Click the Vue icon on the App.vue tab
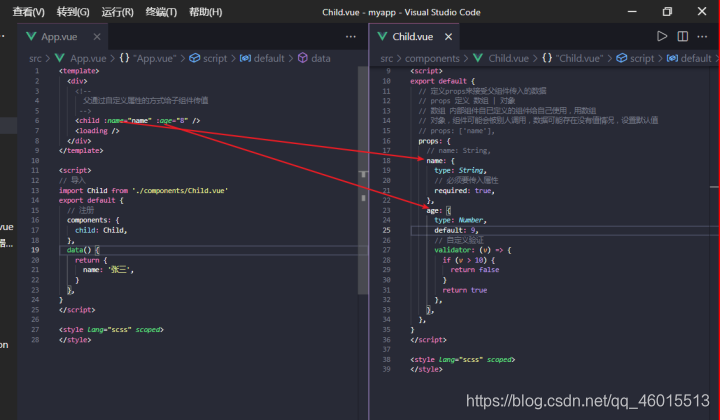Image resolution: width=720 pixels, height=420 pixels. point(31,36)
